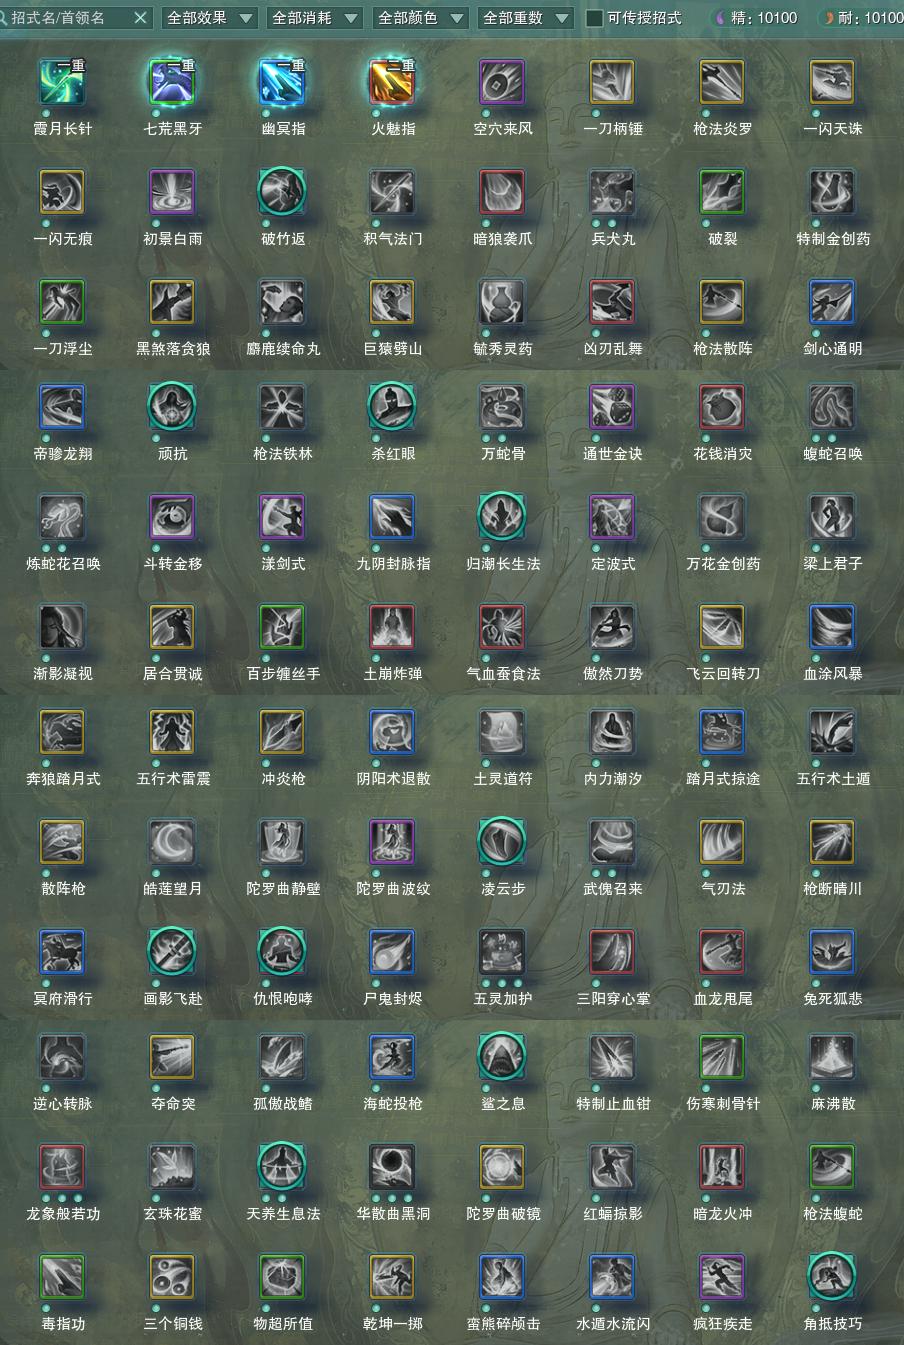Click the 三阳穿心掌 skill name label

613,999
